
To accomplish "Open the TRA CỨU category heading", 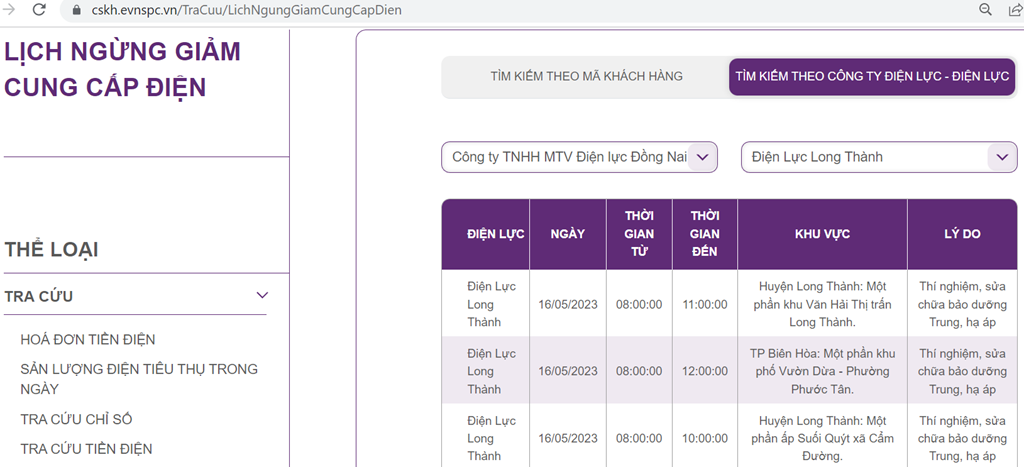I will pyautogui.click(x=39, y=297).
